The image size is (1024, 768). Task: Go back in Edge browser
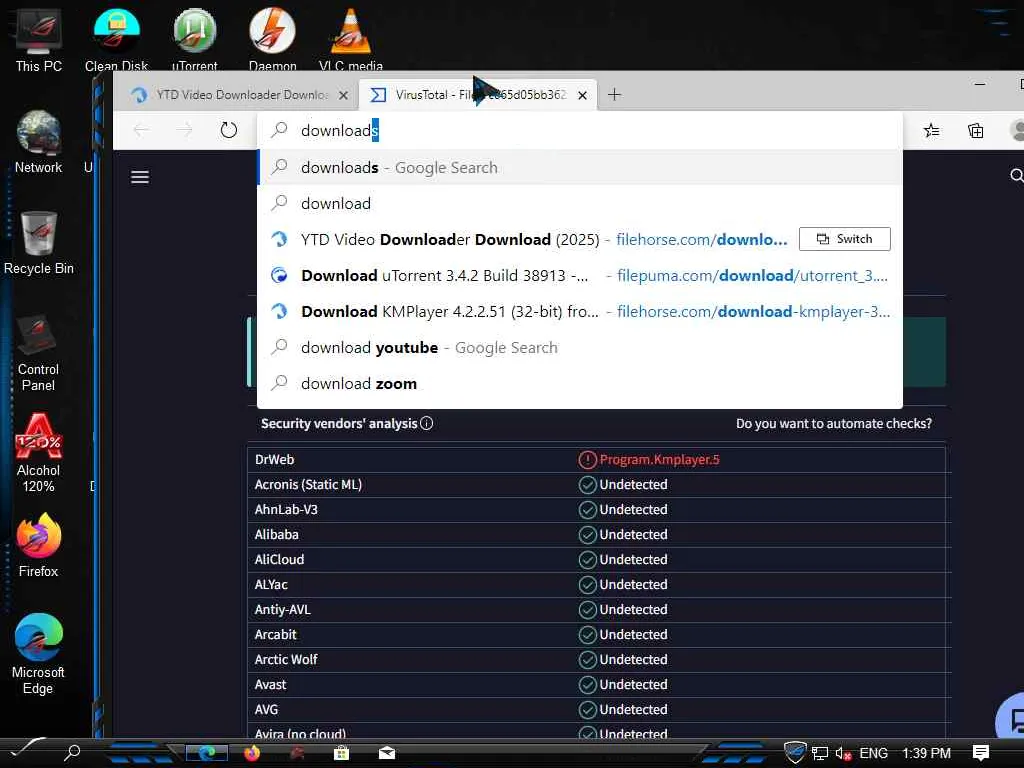point(141,130)
